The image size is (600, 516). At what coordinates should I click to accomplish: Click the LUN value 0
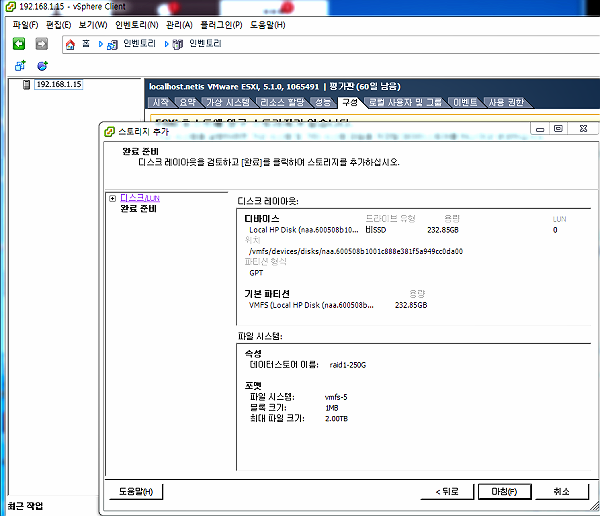(555, 230)
